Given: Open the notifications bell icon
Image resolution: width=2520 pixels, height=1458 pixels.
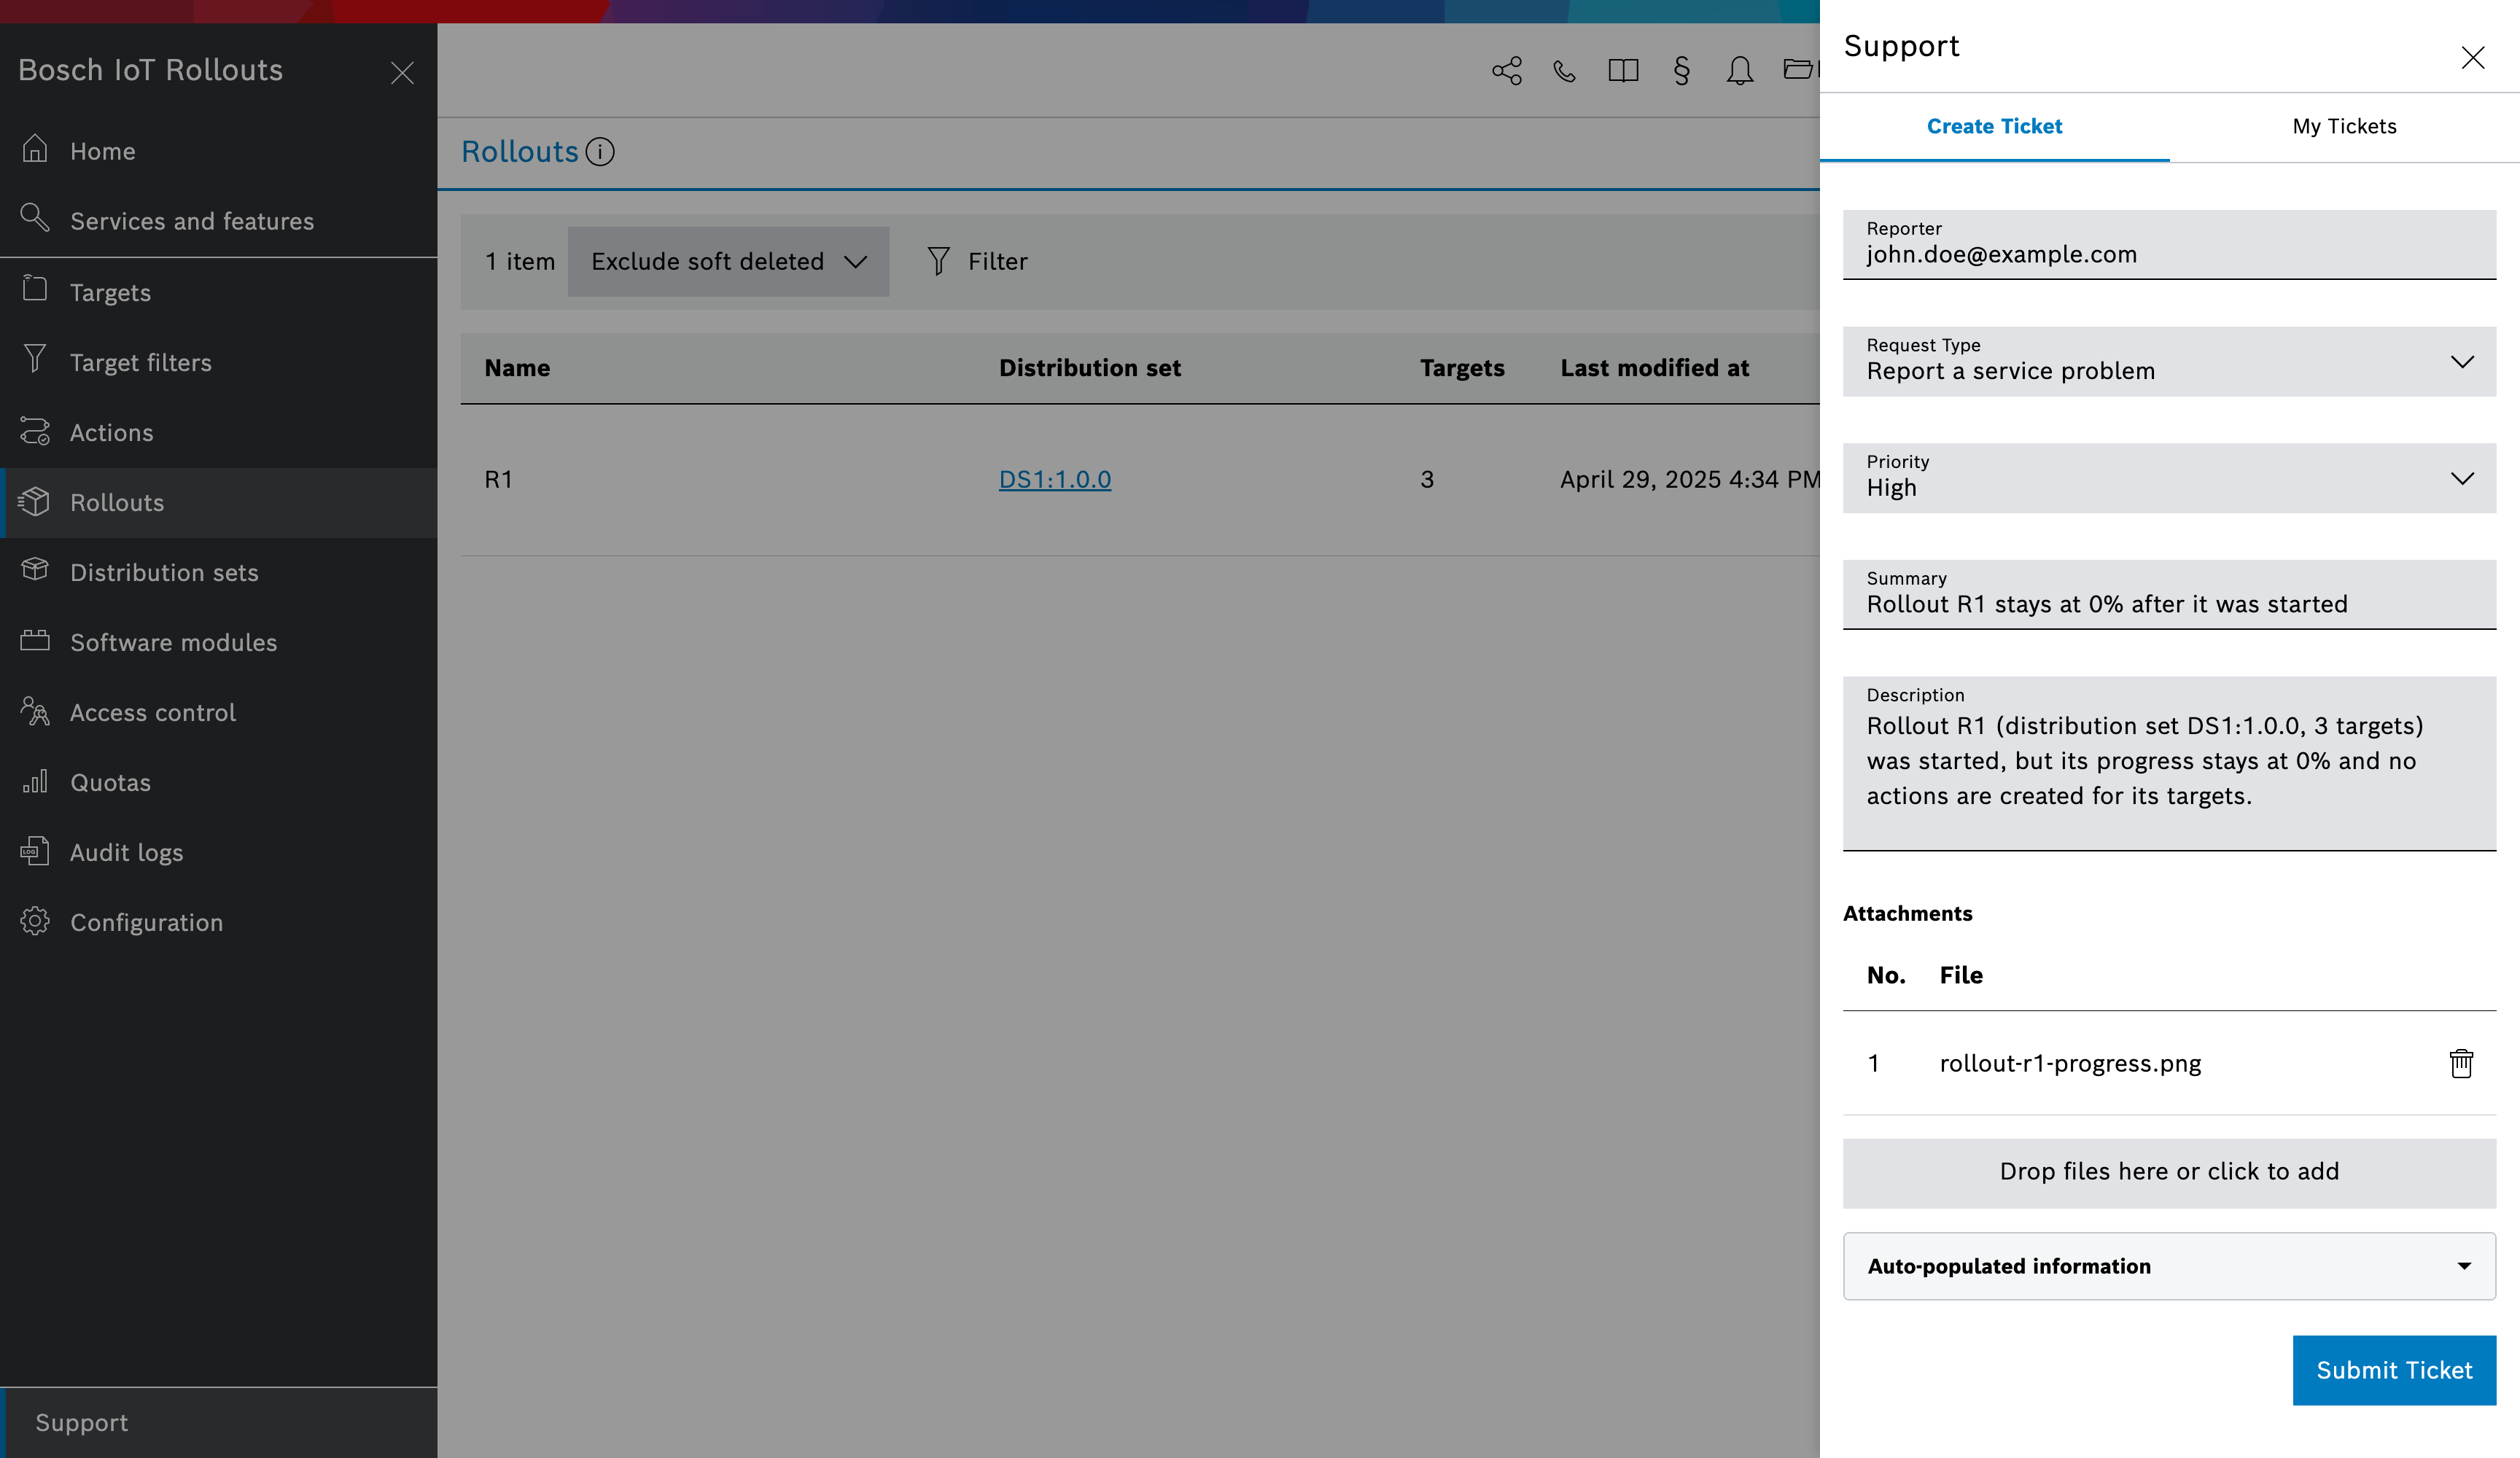Looking at the screenshot, I should [x=1740, y=71].
